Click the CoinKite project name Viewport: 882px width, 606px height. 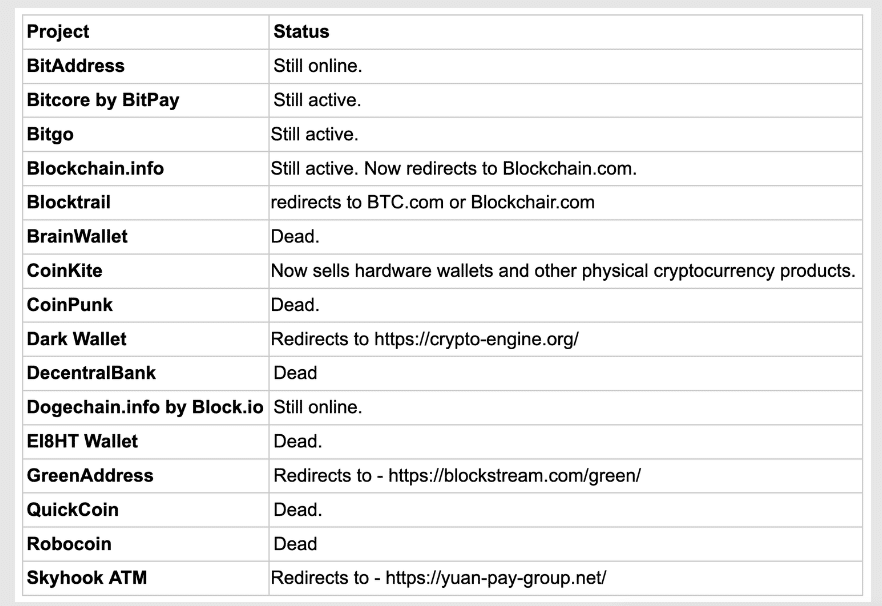pos(64,271)
